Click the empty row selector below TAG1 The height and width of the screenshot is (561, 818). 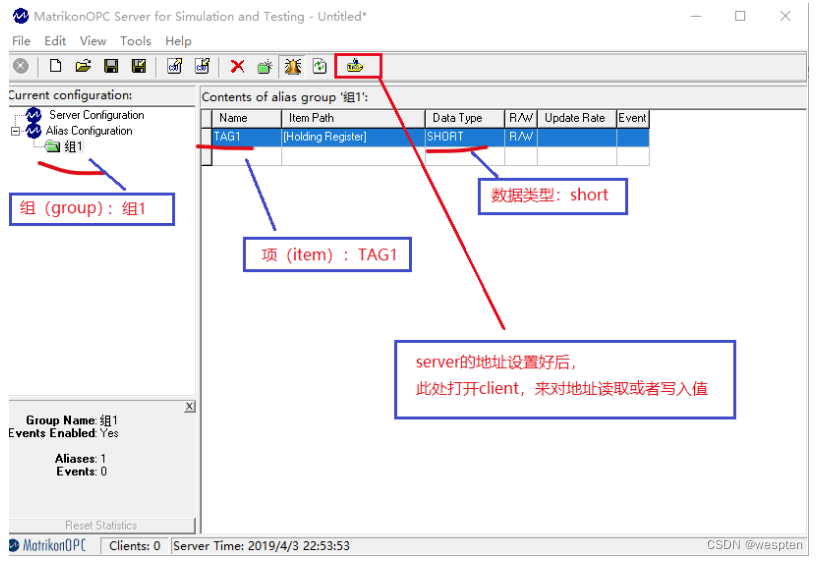pyautogui.click(x=207, y=156)
